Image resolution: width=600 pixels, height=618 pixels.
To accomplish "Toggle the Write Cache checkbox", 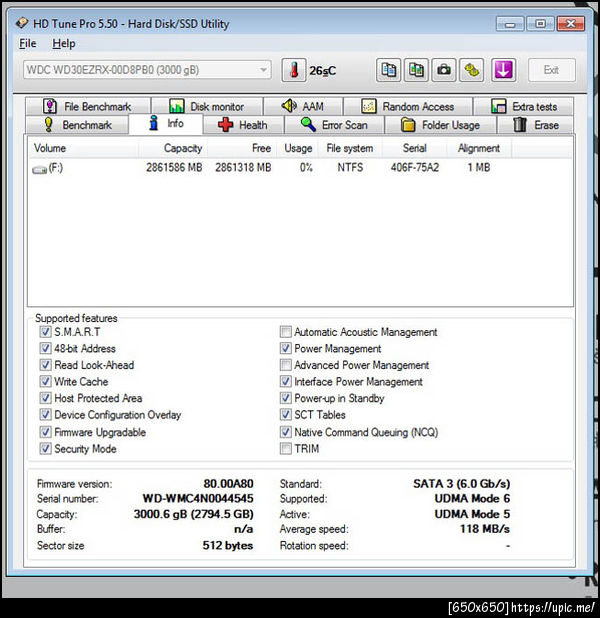I will point(45,381).
